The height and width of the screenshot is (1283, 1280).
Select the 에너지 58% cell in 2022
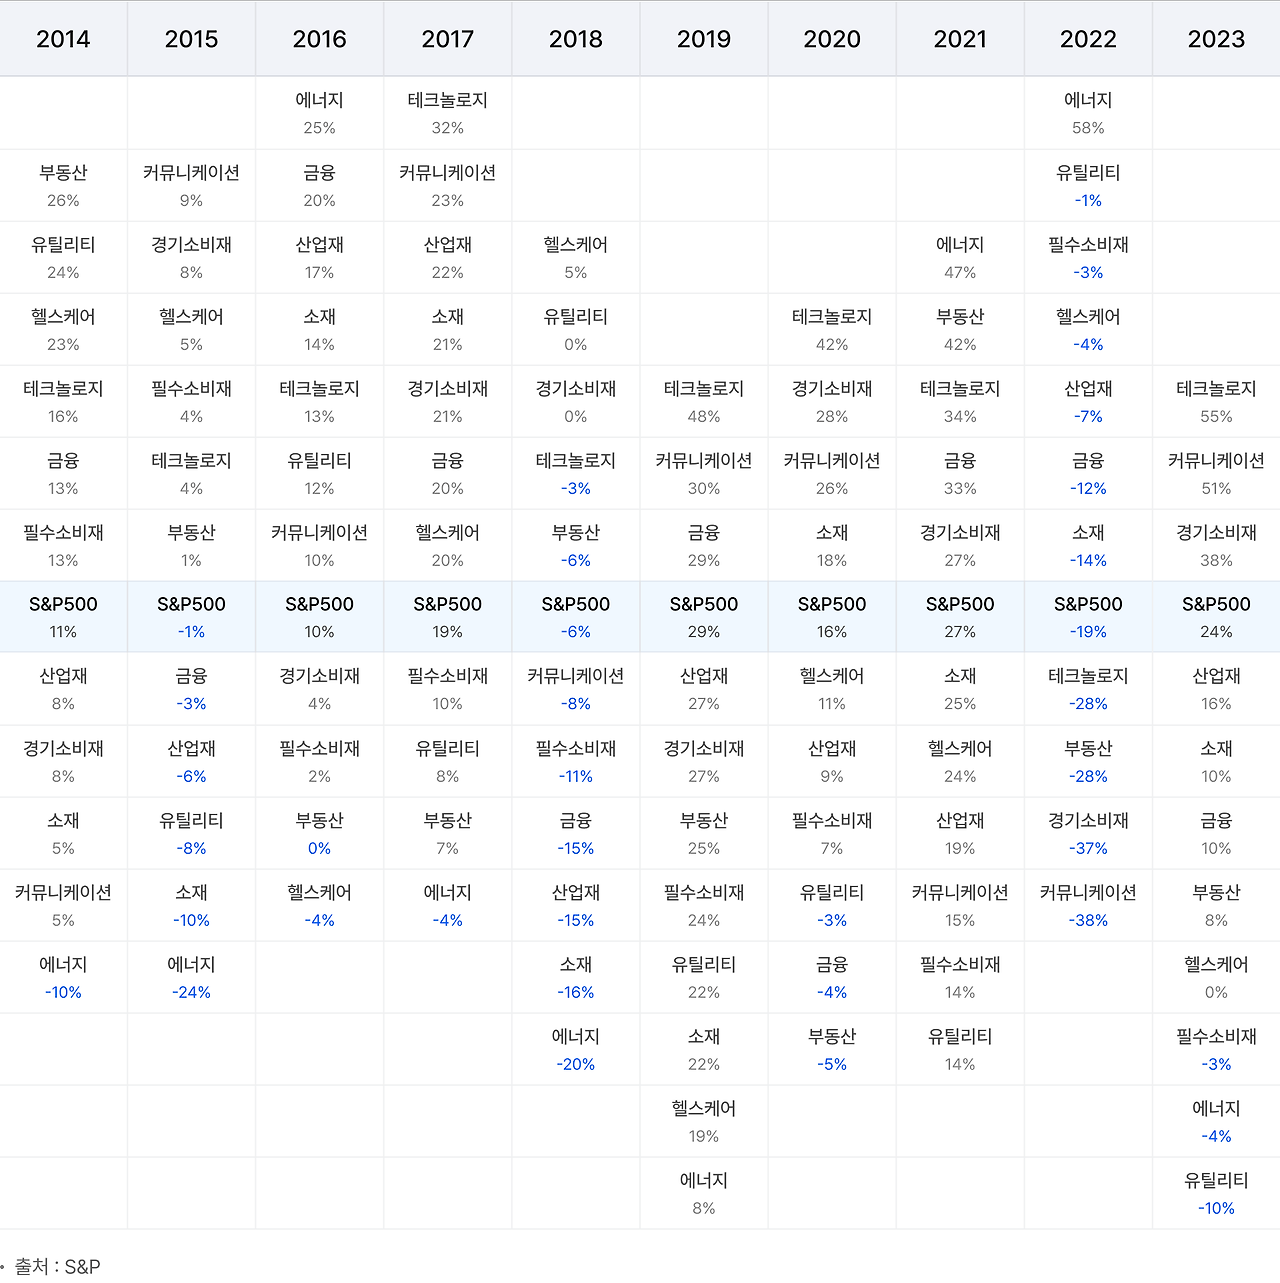[1088, 113]
